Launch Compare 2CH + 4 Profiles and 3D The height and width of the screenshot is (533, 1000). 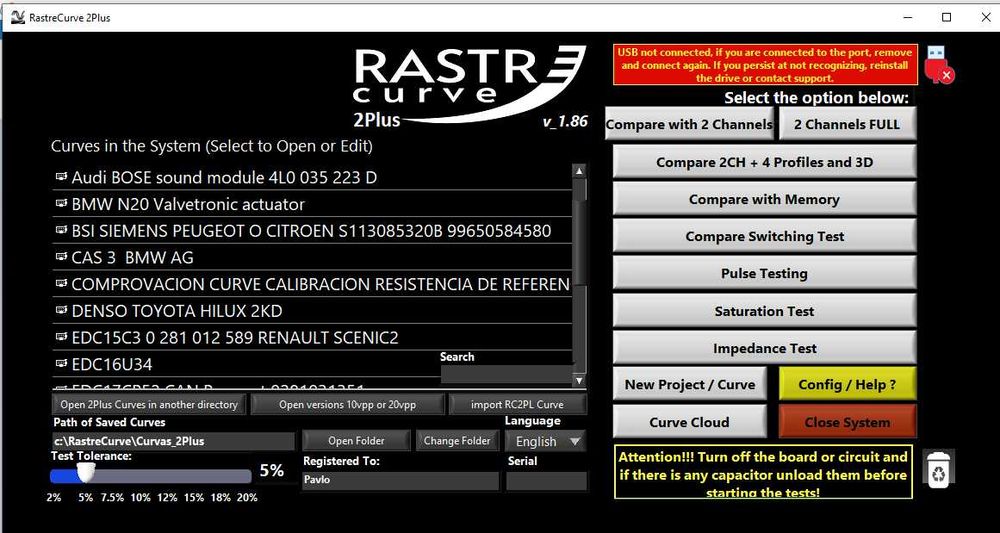(764, 162)
